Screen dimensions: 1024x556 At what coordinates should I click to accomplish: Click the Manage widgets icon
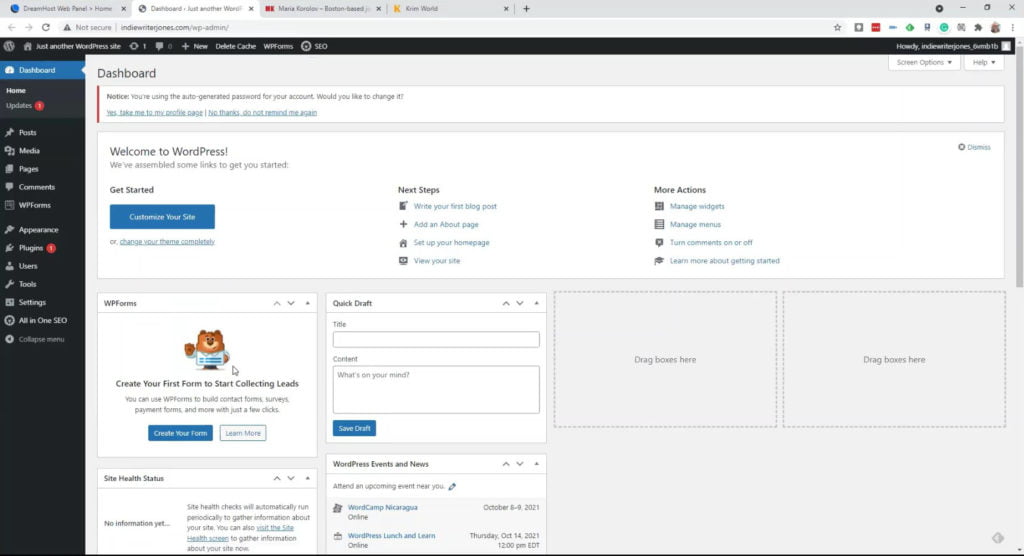point(659,206)
